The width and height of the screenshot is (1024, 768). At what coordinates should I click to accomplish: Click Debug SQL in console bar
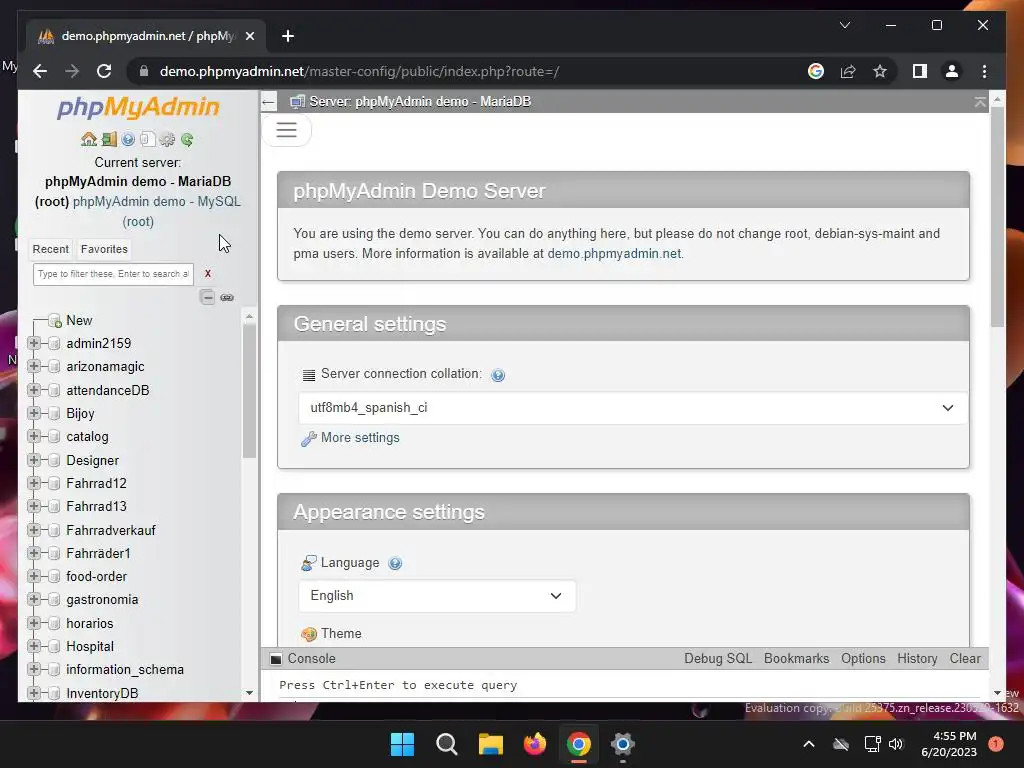pyautogui.click(x=718, y=658)
